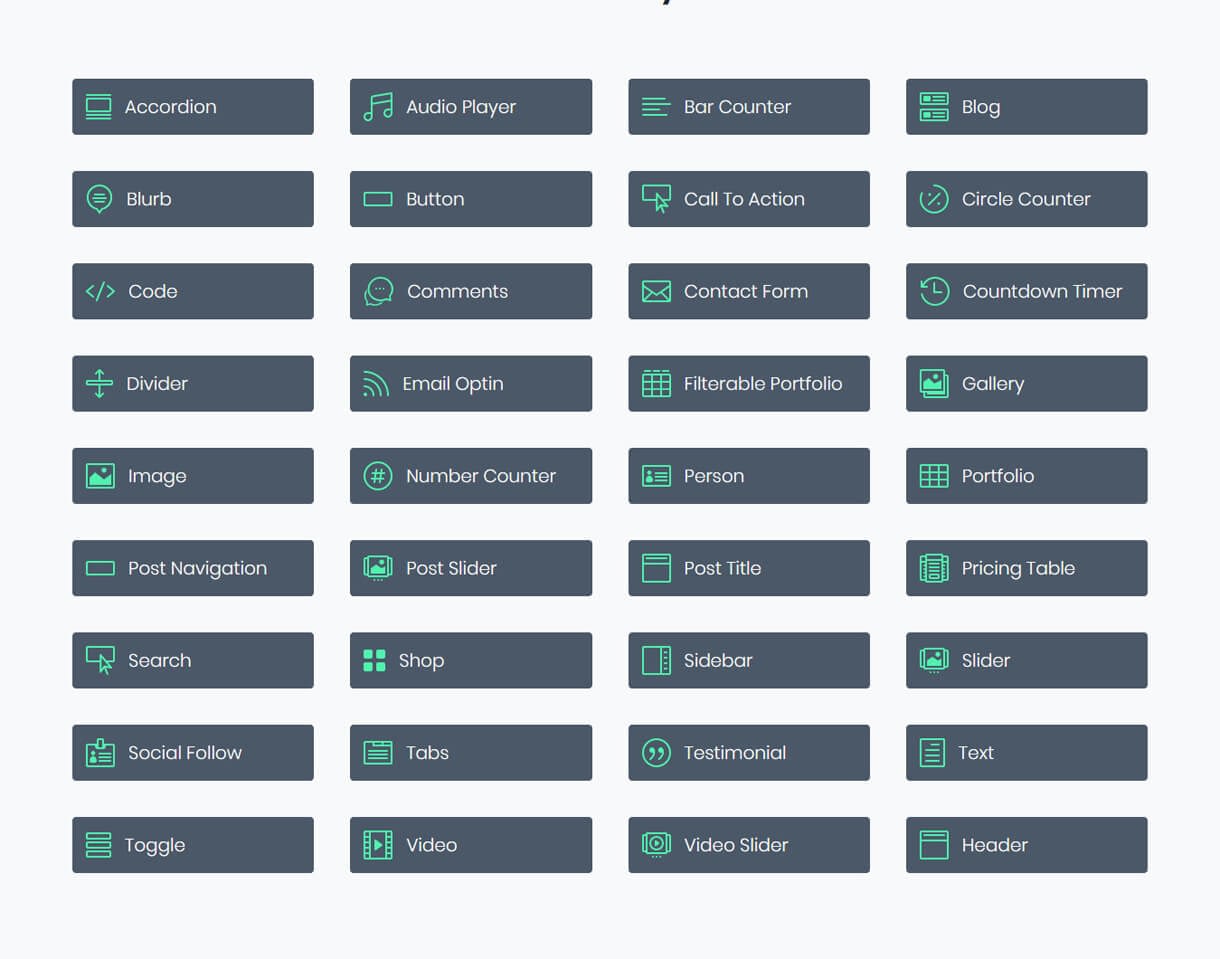Select the Search module
This screenshot has width=1220, height=959.
(x=193, y=660)
